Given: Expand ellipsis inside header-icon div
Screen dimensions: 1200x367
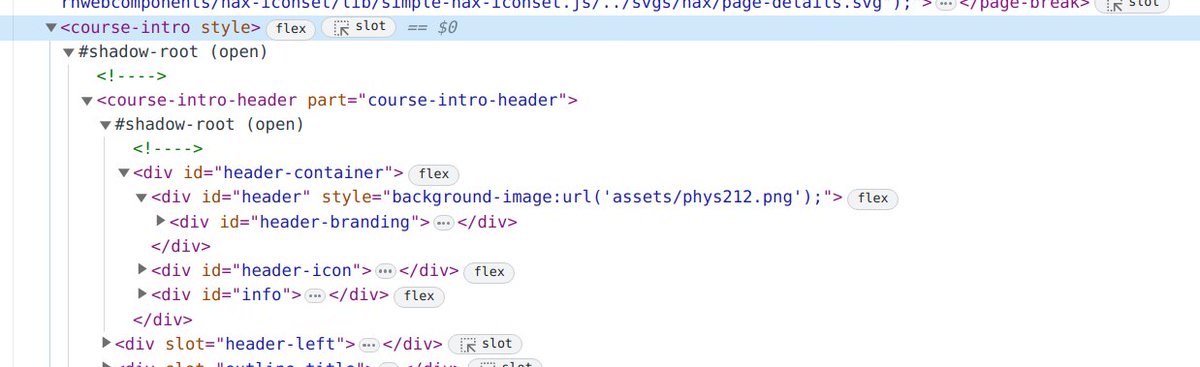Looking at the screenshot, I should [386, 271].
